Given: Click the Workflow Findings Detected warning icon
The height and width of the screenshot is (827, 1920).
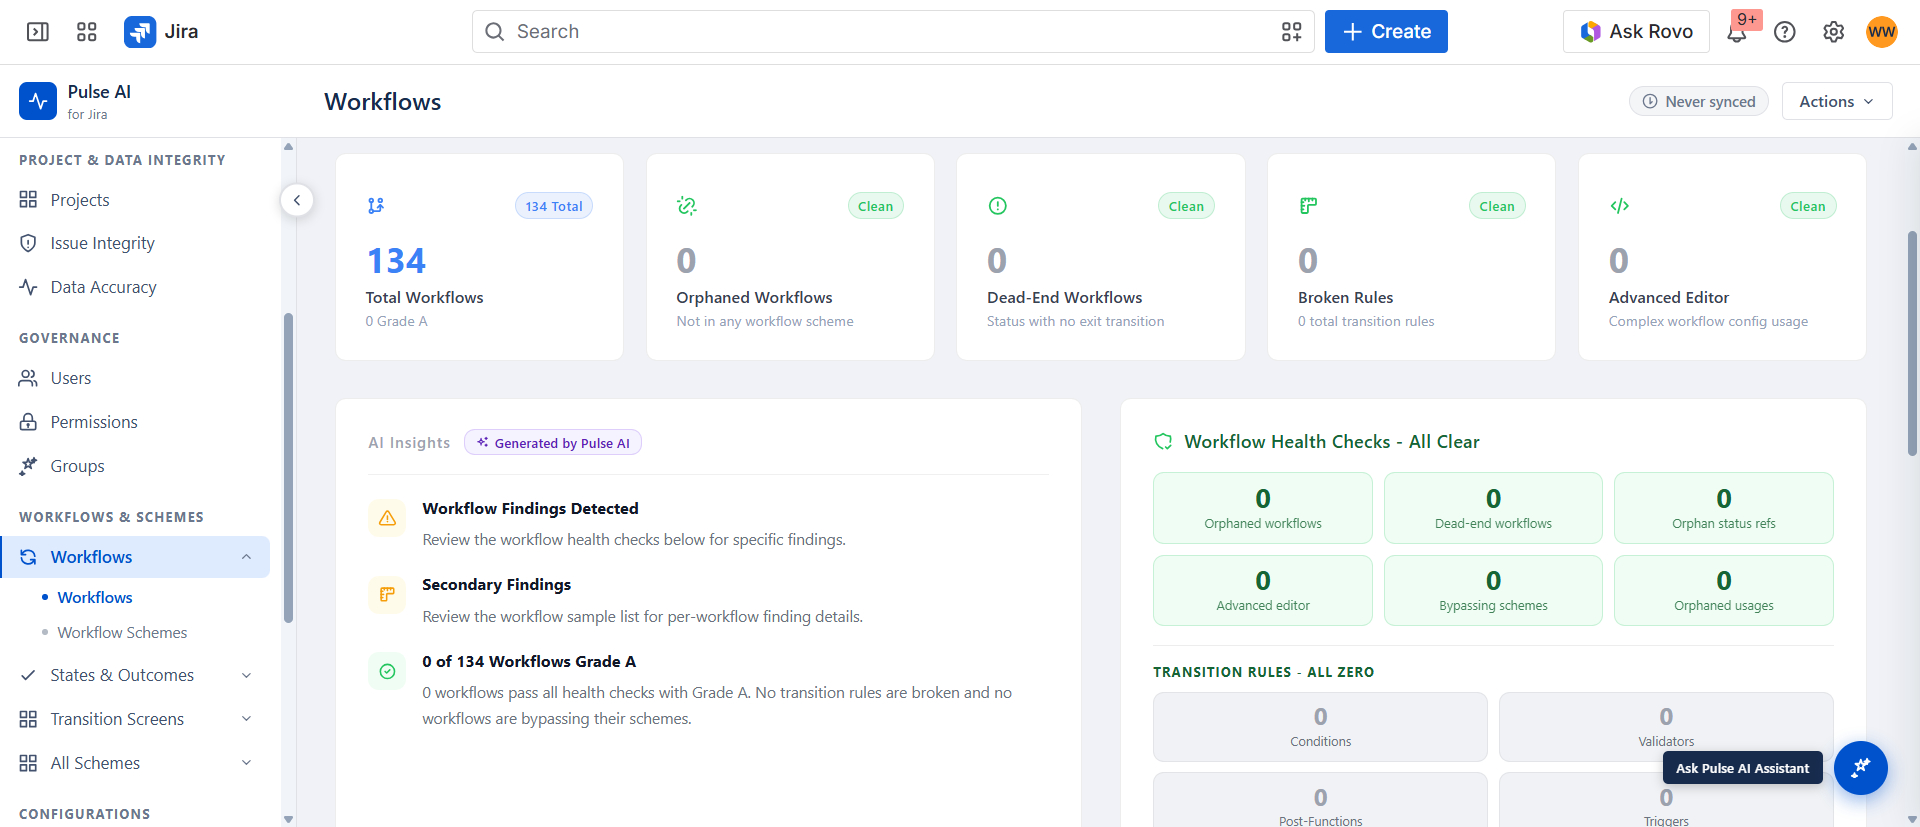Looking at the screenshot, I should pyautogui.click(x=387, y=518).
